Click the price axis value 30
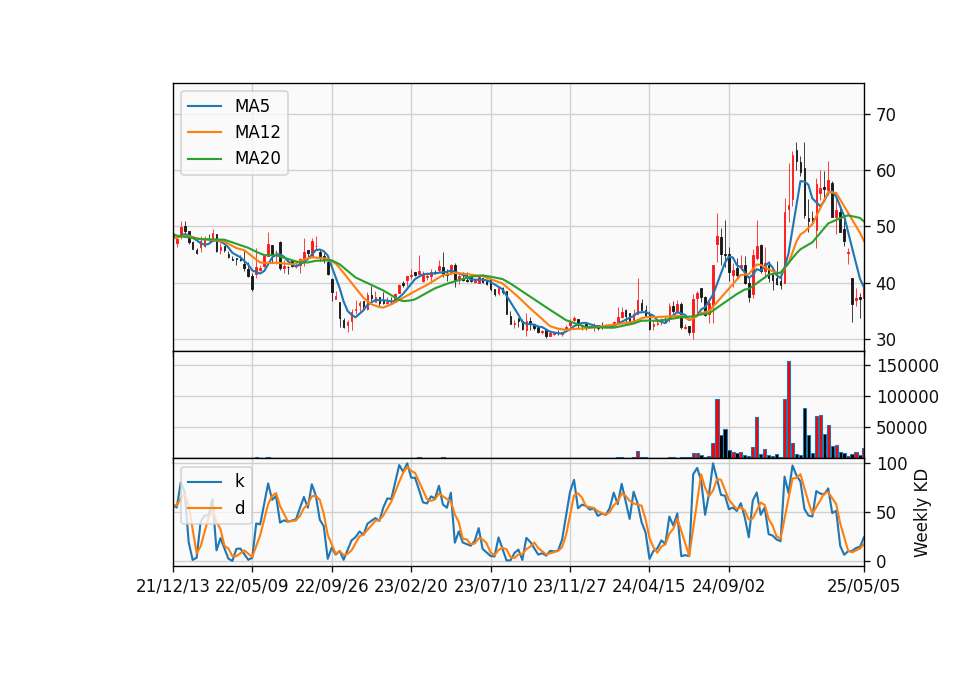Screen dimensions: 960x690 pyautogui.click(x=886, y=340)
